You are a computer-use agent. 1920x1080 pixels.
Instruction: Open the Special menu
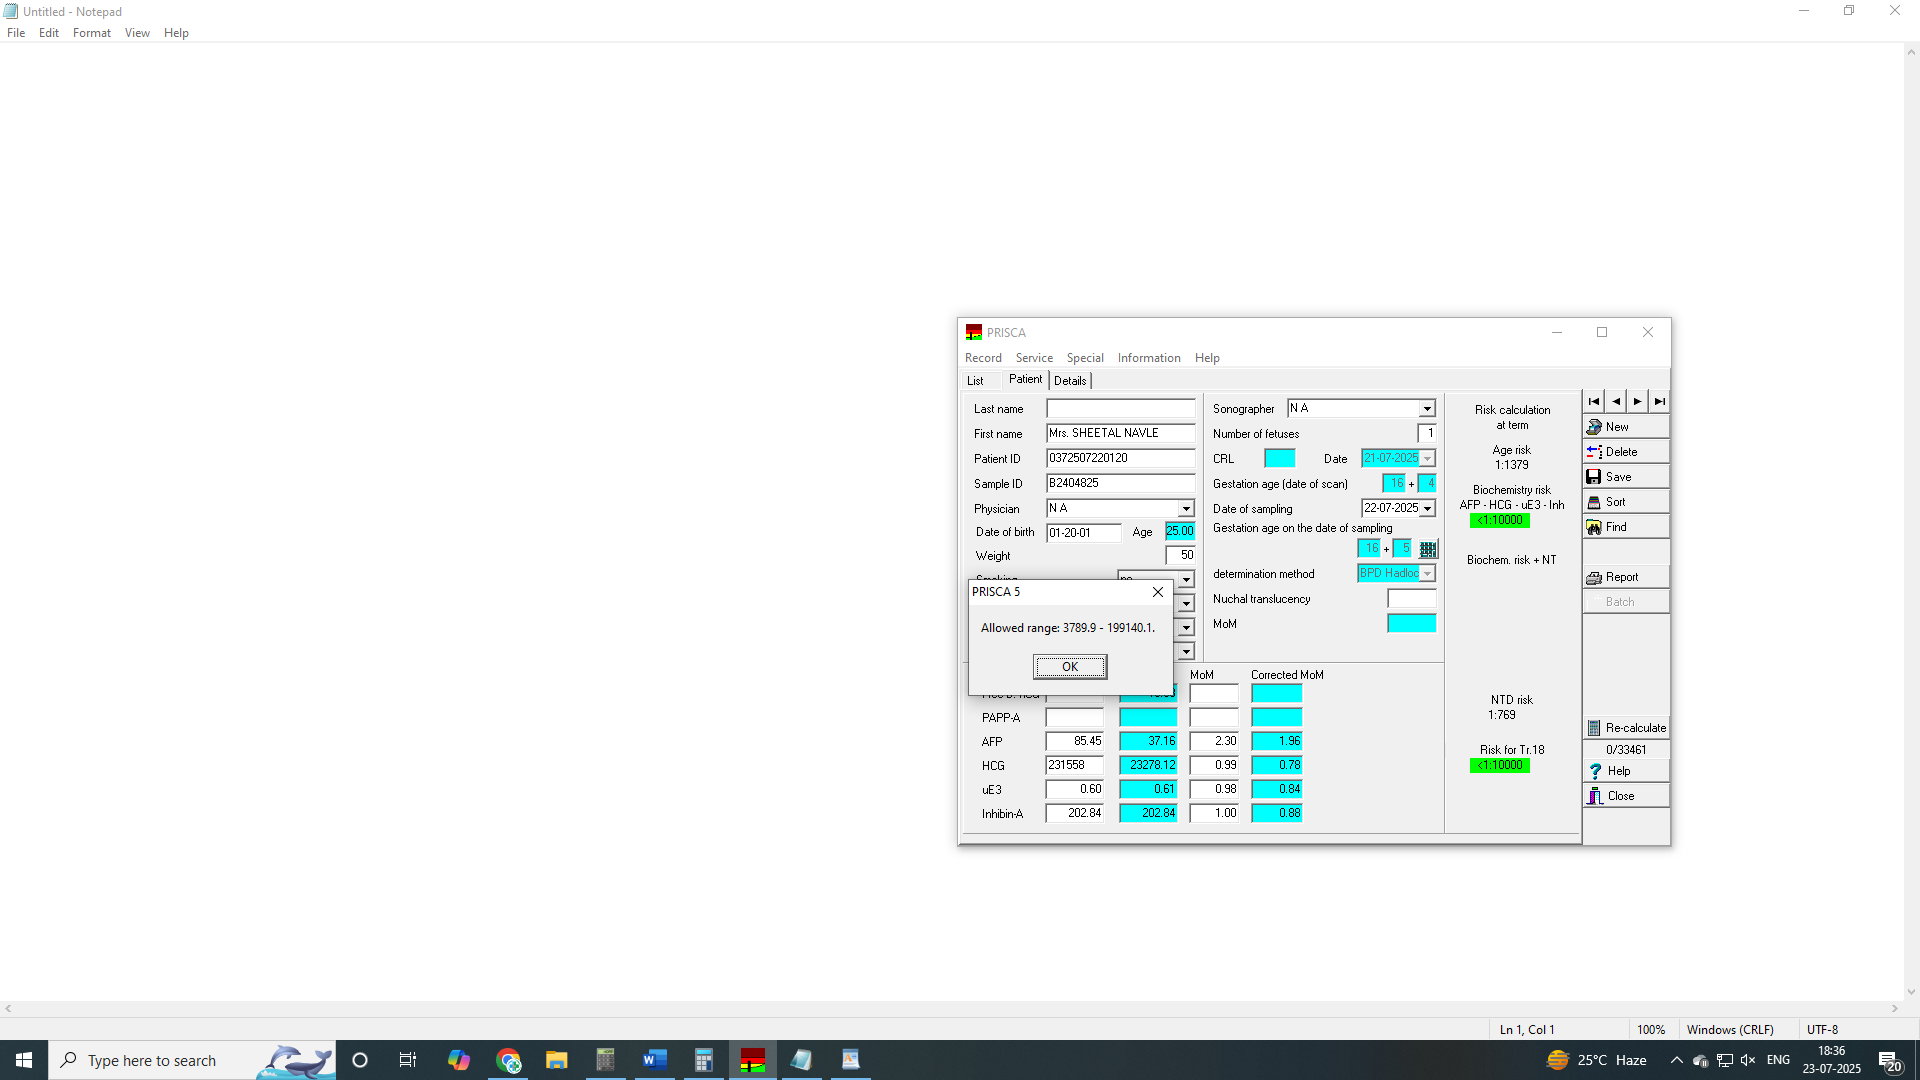pos(1084,357)
